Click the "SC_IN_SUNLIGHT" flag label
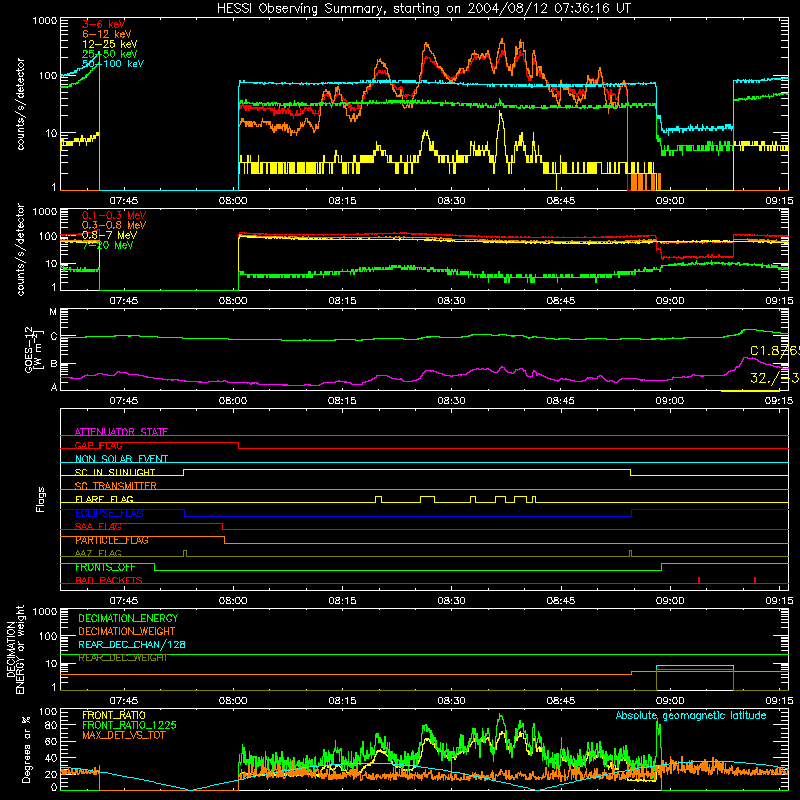 [115, 472]
